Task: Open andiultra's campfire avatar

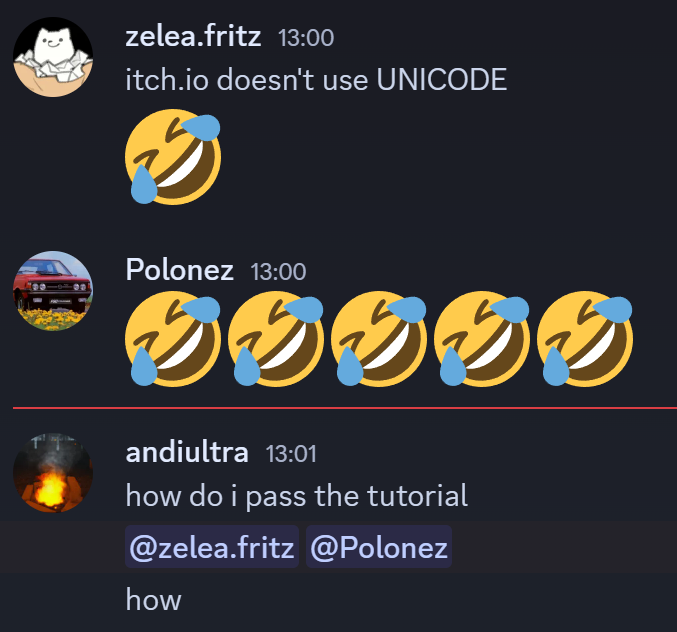Action: click(53, 473)
